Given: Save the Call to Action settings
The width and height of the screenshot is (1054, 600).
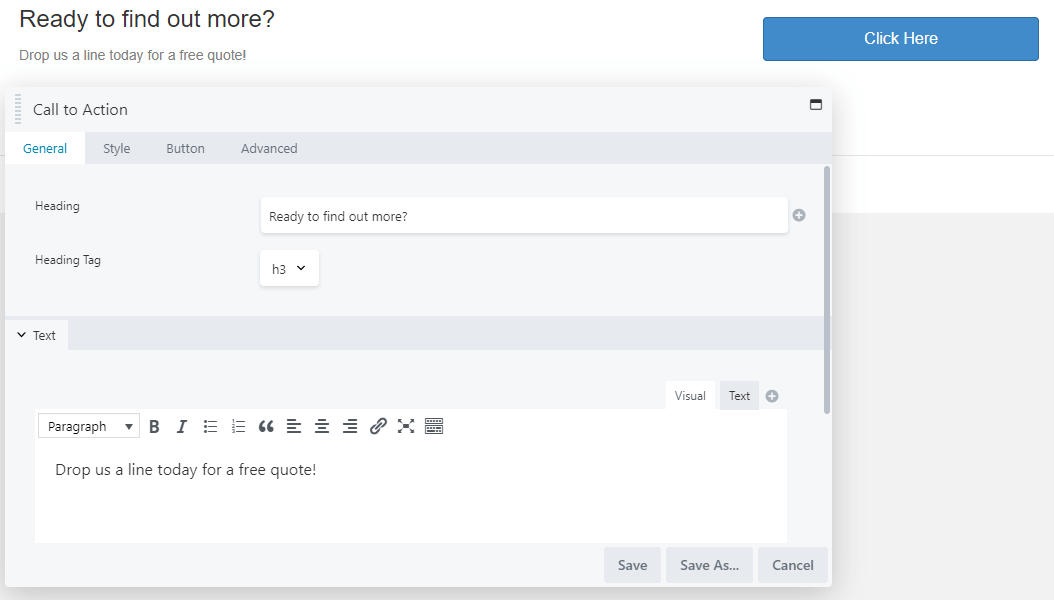Looking at the screenshot, I should (x=632, y=565).
